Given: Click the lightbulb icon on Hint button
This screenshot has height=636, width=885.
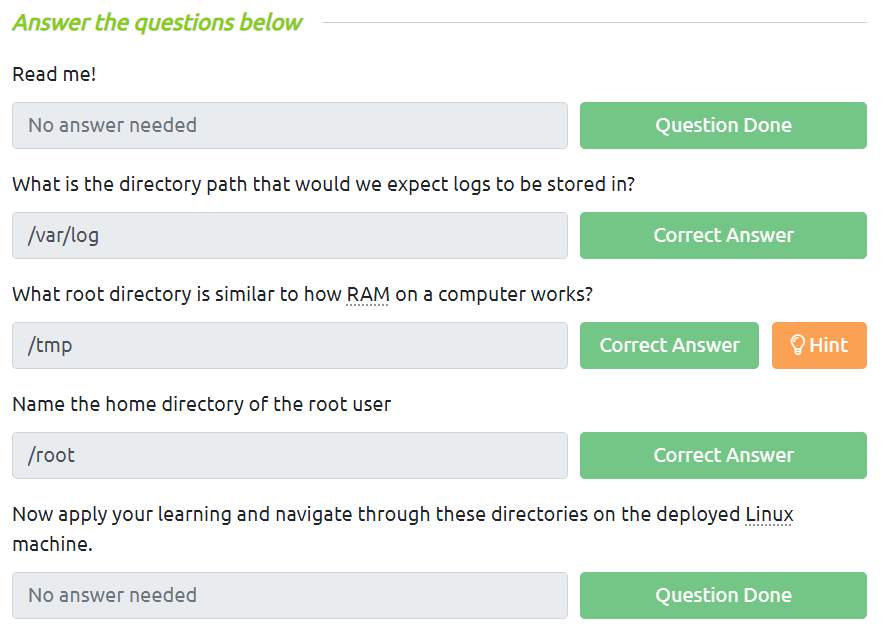Looking at the screenshot, I should (x=797, y=345).
